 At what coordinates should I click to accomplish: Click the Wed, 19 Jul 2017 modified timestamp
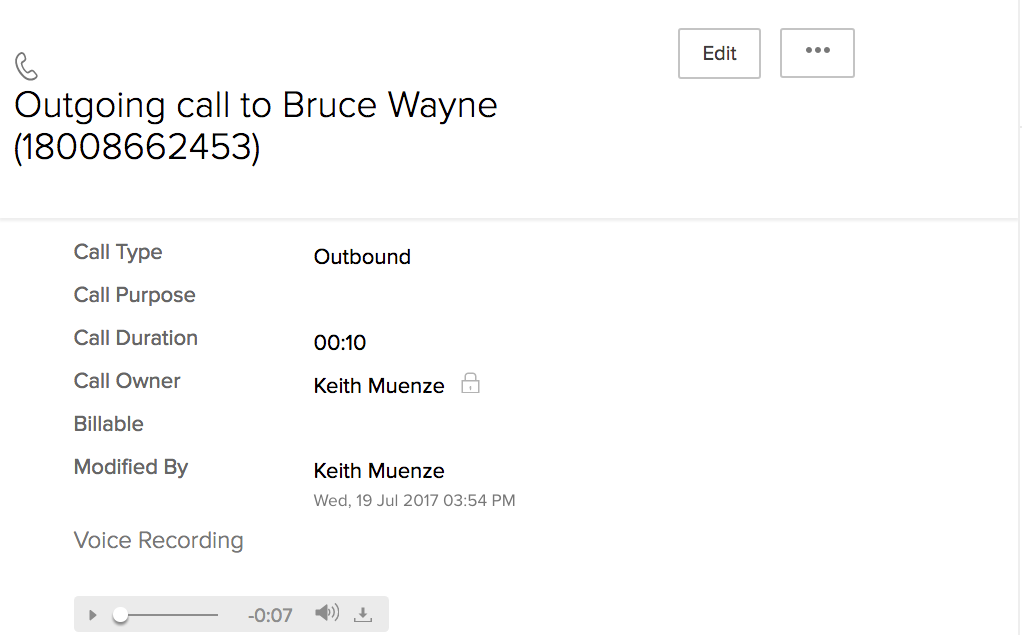click(x=414, y=500)
